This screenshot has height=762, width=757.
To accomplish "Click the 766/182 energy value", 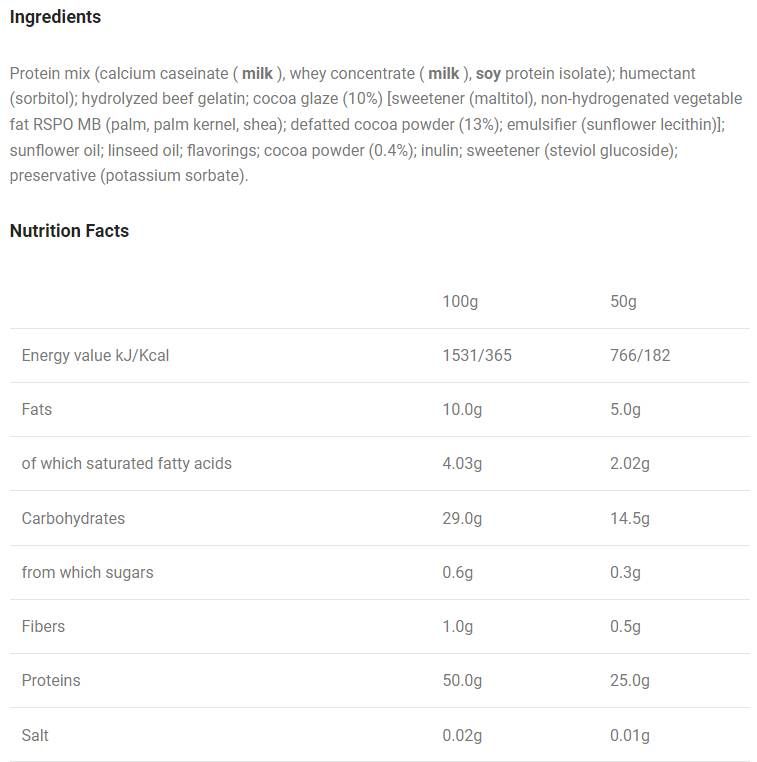I will click(x=640, y=355).
